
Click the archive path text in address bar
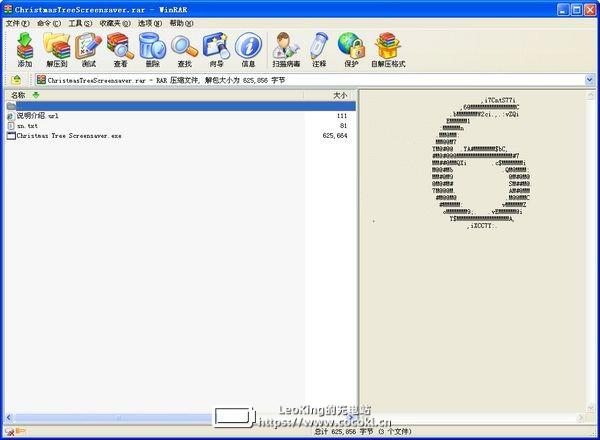tap(166, 80)
